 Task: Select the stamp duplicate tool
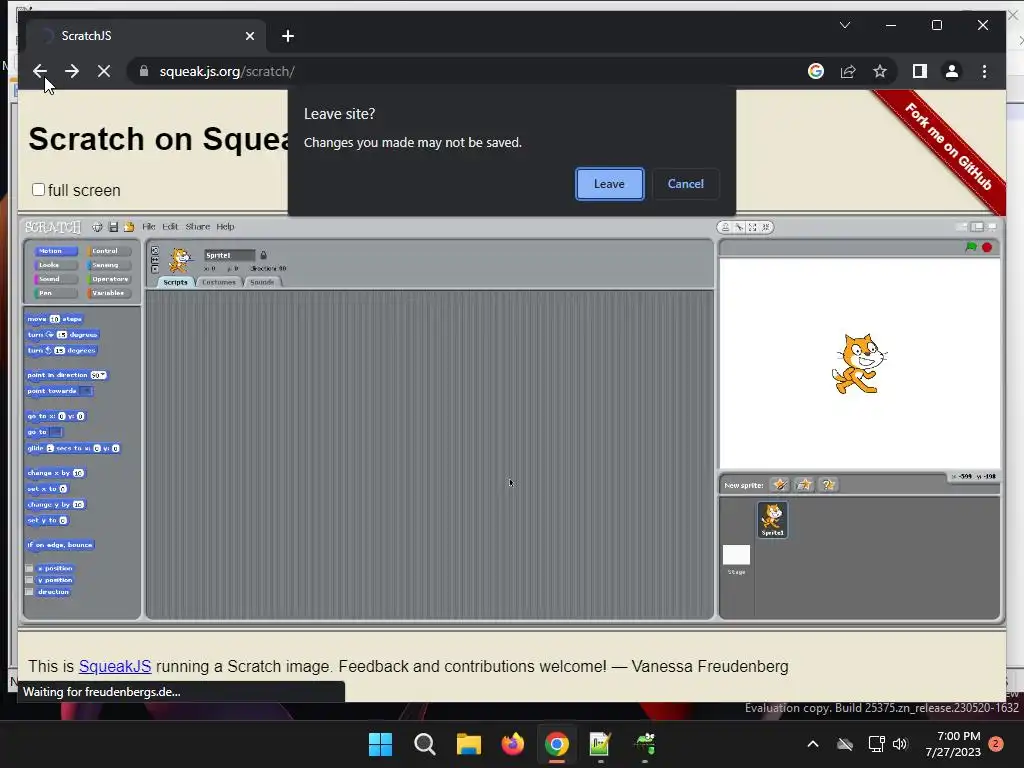[726, 227]
